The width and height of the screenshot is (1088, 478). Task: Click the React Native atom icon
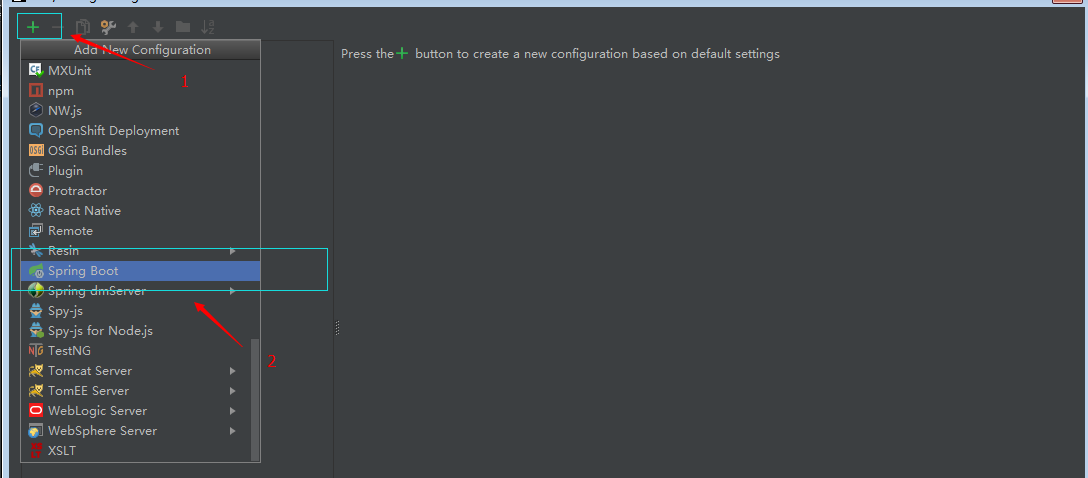tap(36, 211)
